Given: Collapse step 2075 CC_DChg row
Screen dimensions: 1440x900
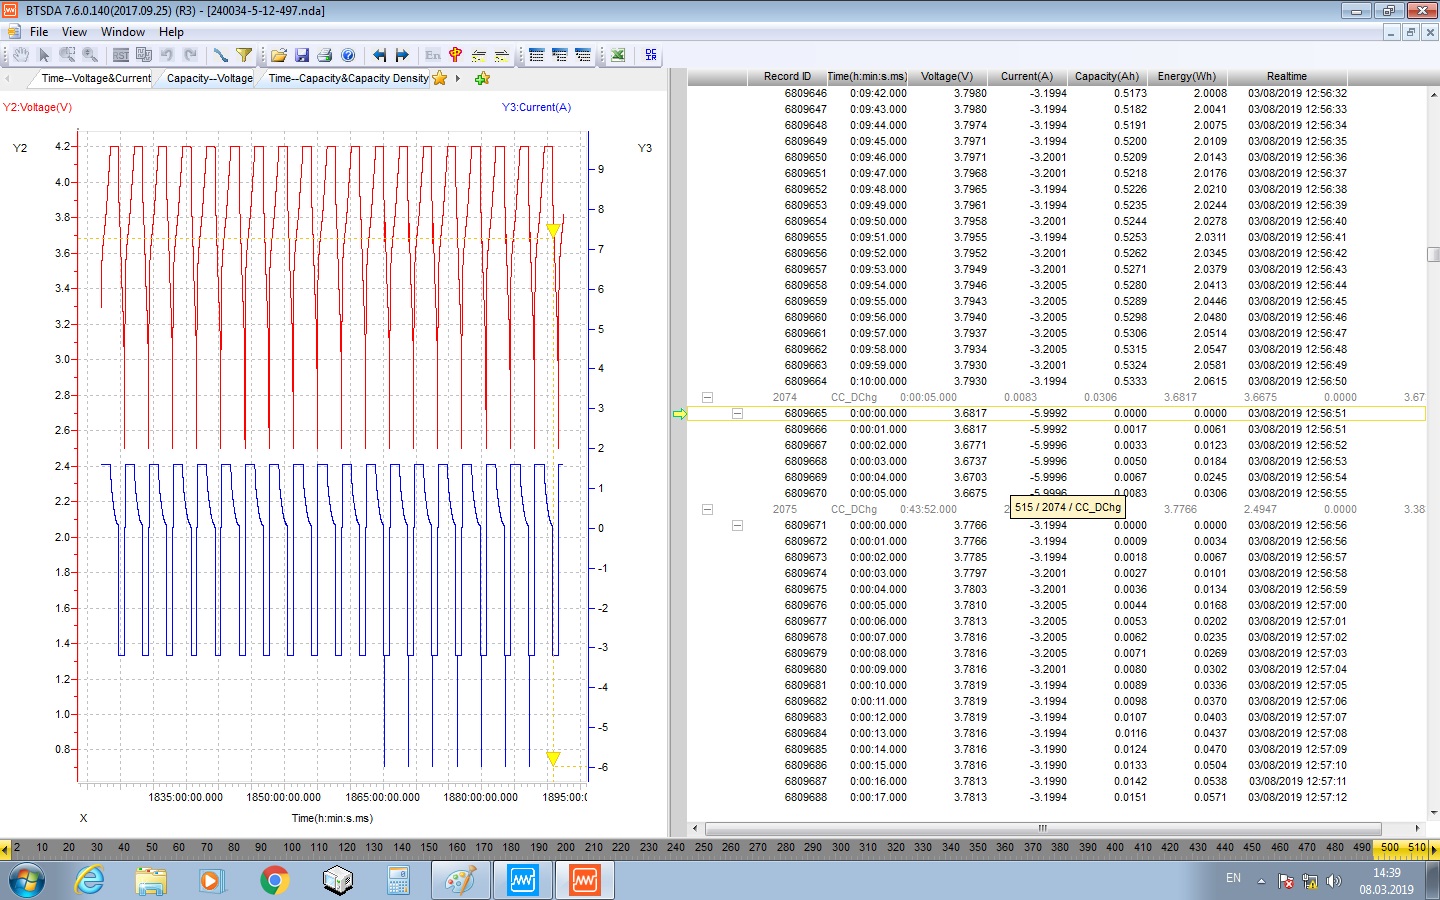Looking at the screenshot, I should [707, 509].
